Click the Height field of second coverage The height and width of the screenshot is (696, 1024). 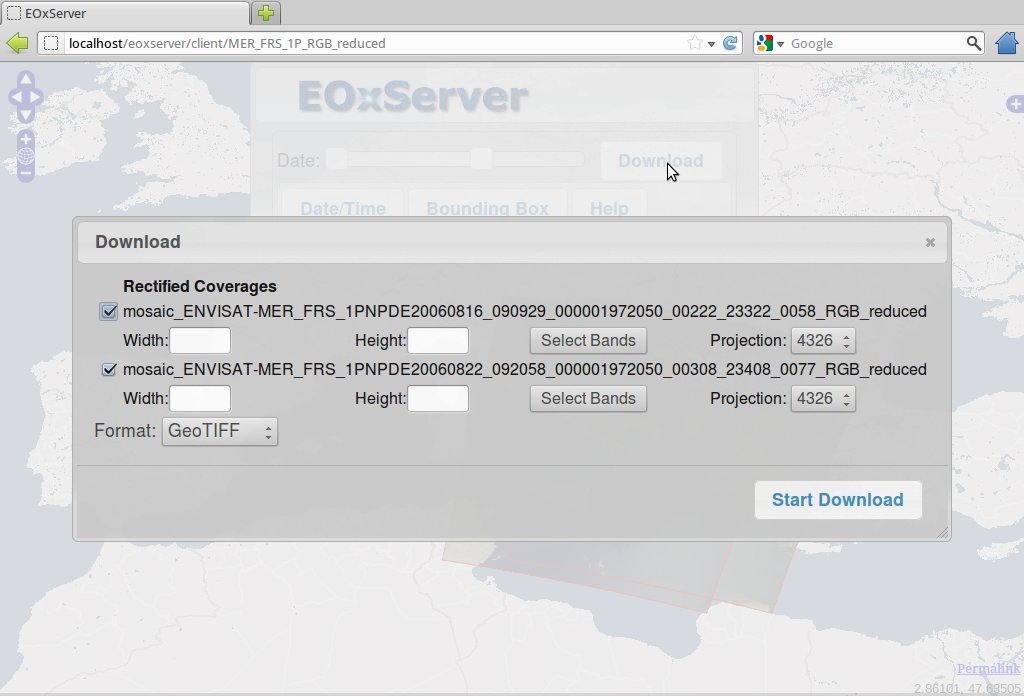click(x=438, y=399)
